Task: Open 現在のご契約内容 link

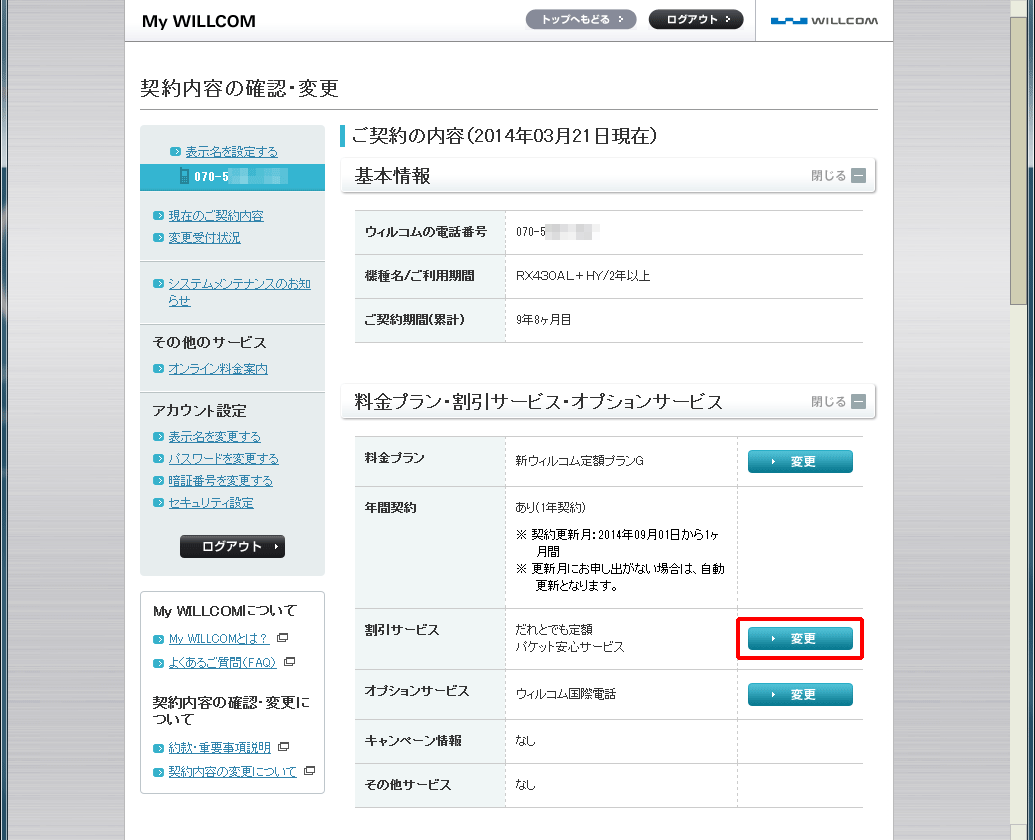Action: coord(216,216)
